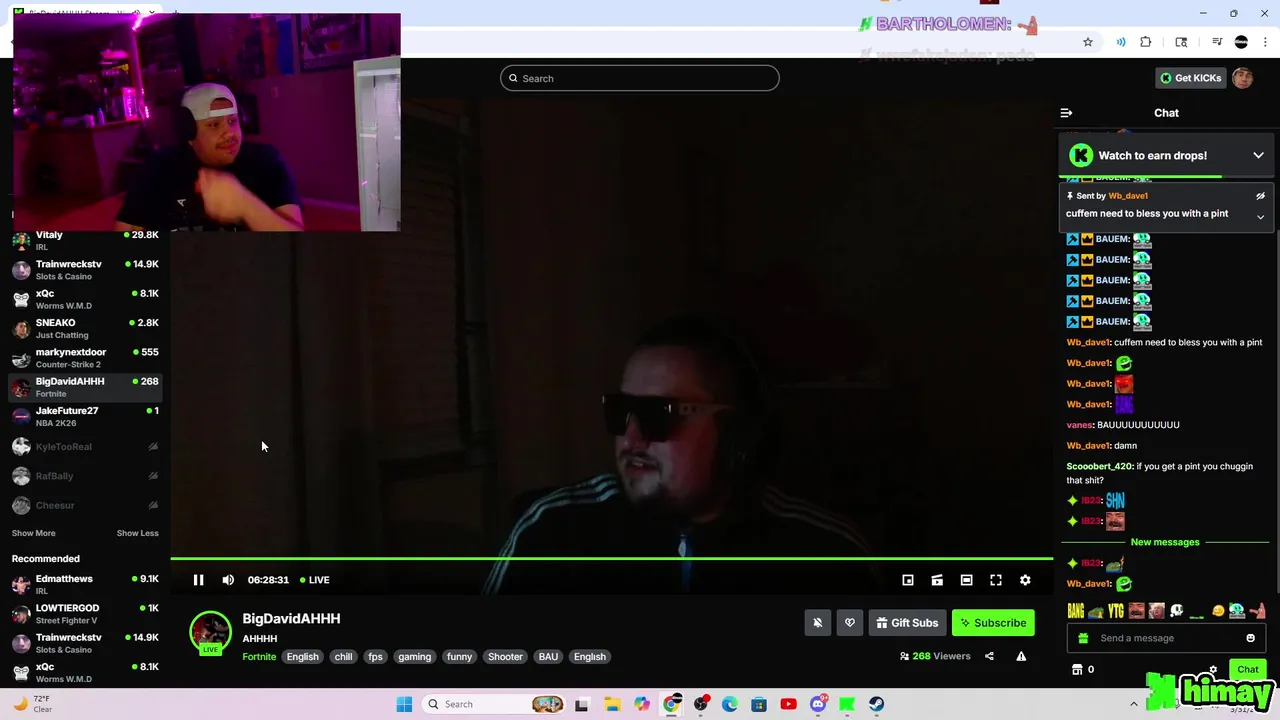Select the funny tag
1280x720 pixels.
click(459, 657)
